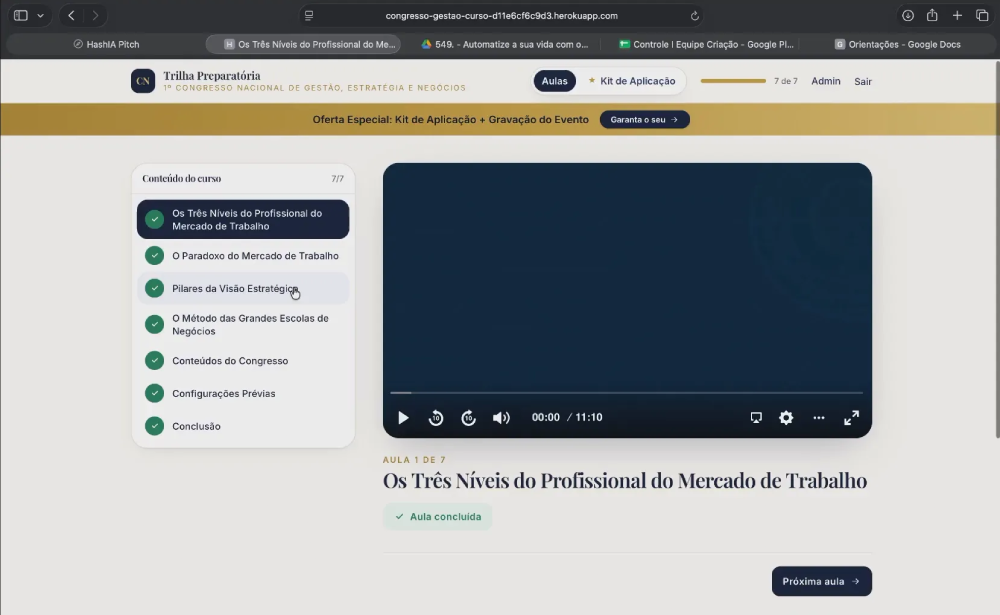Click the video progress bar

(x=626, y=392)
